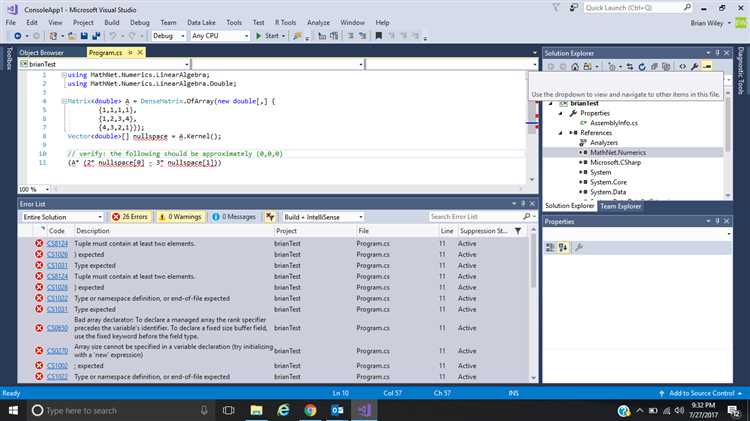The width and height of the screenshot is (750, 421).
Task: Click the Add to Source Control button
Action: 701,393
